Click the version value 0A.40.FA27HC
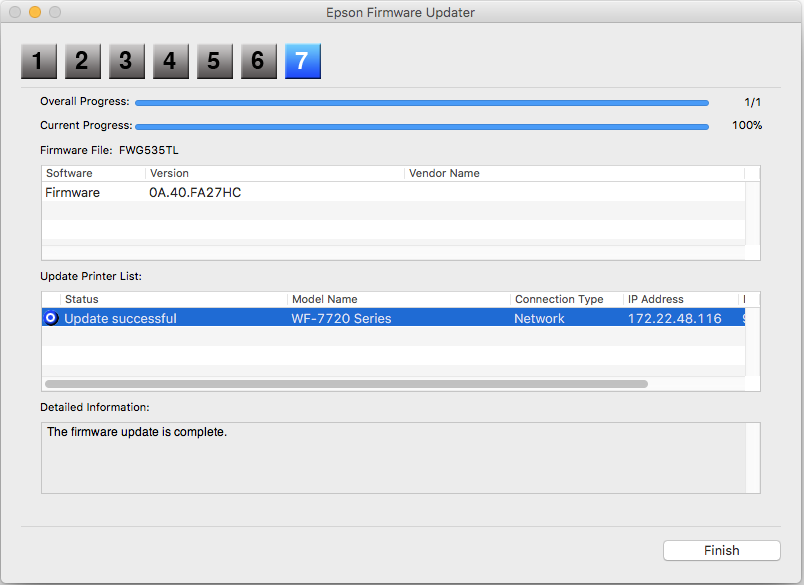The image size is (804, 585). click(195, 193)
